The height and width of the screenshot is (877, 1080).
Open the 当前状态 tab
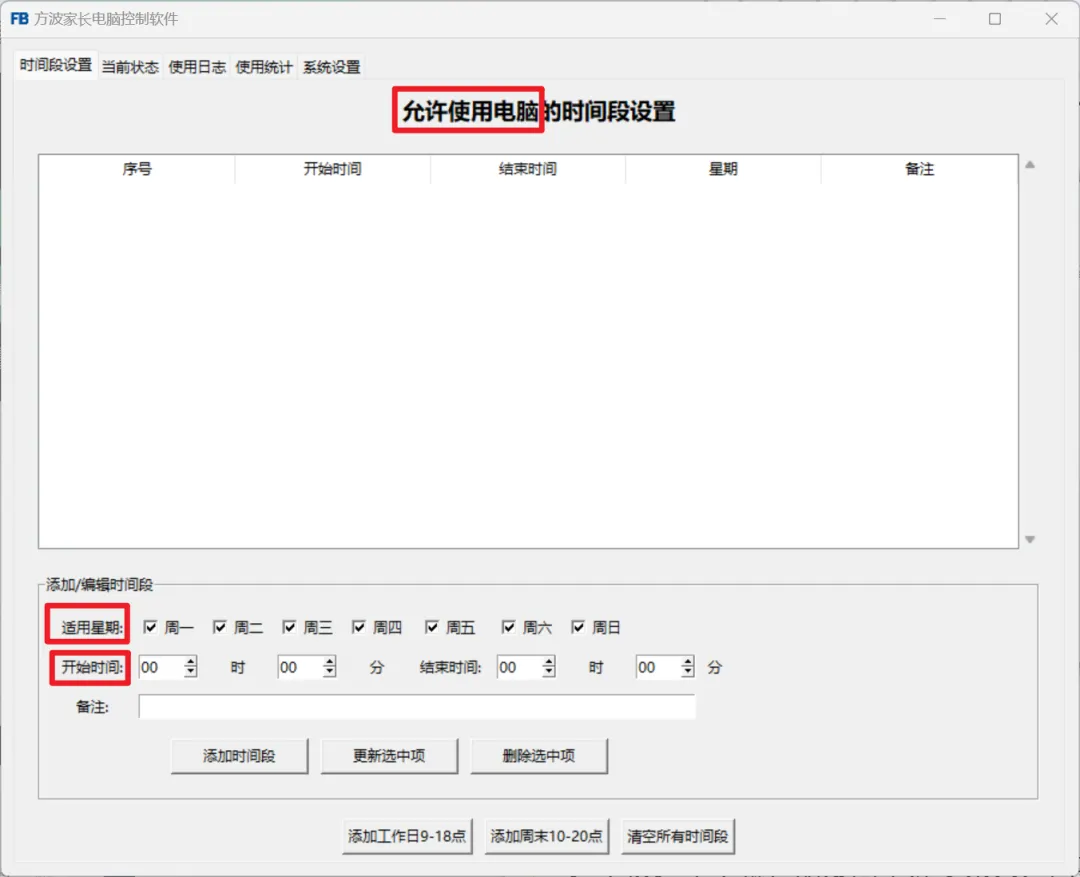pos(130,67)
